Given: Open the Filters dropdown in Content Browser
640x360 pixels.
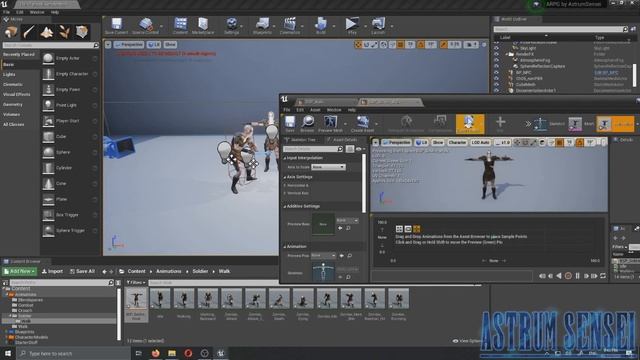Looking at the screenshot, I should (x=136, y=282).
